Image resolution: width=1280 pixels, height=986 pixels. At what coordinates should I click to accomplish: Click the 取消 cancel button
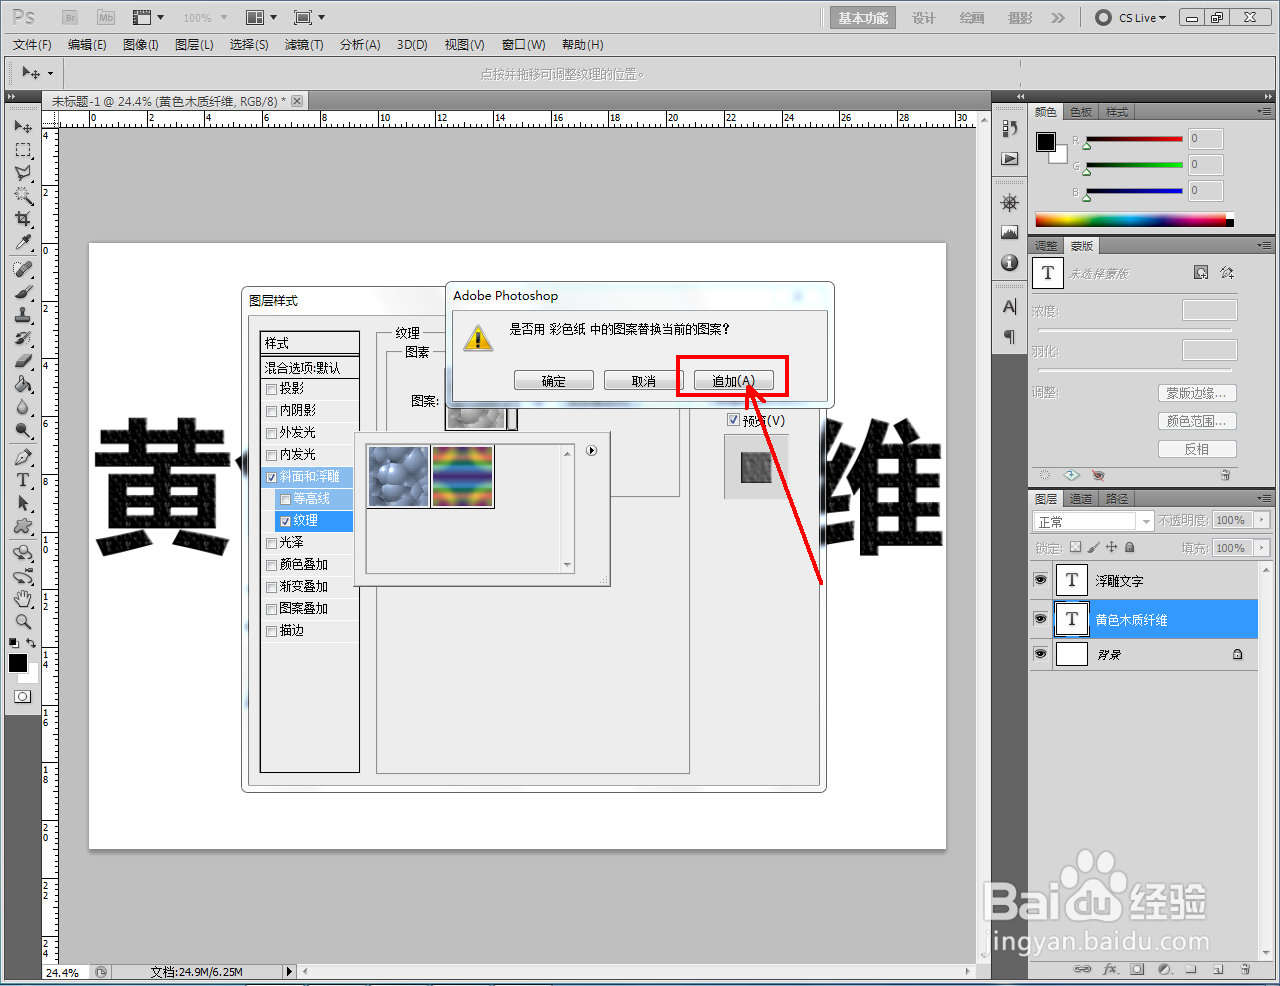(x=644, y=381)
